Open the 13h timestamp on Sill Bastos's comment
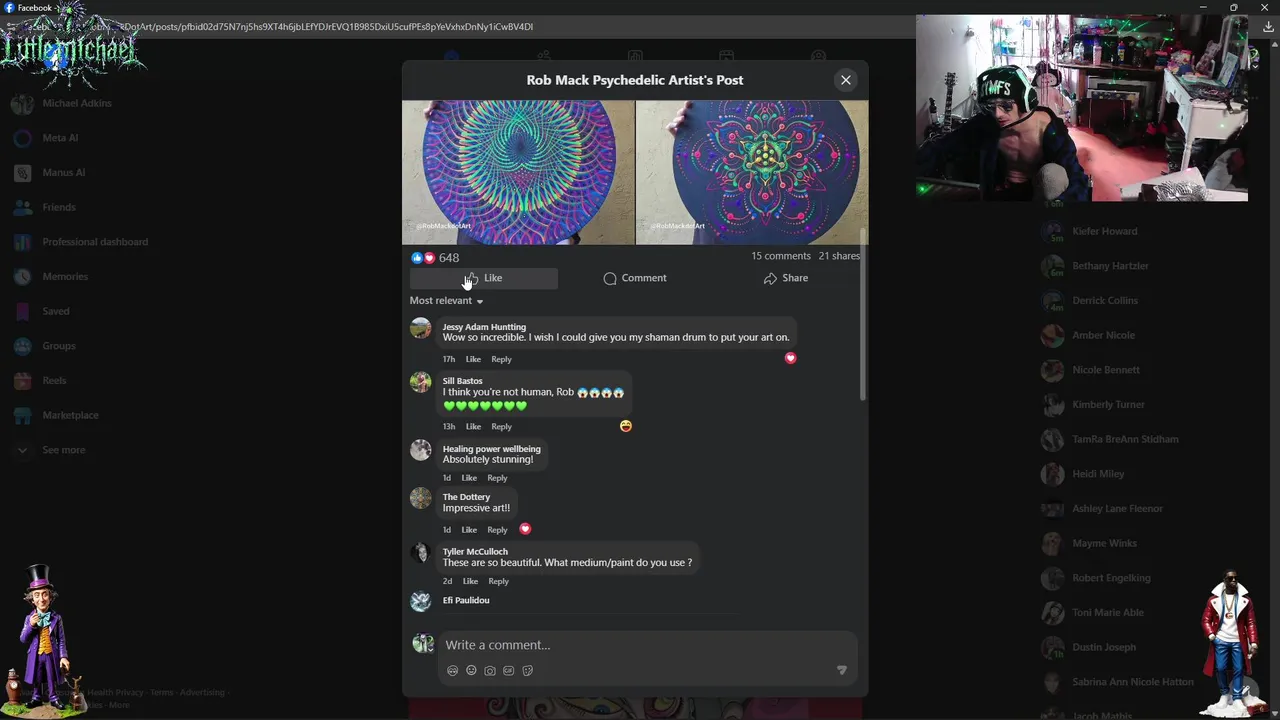Screen dimensions: 1280x720 click(449, 427)
